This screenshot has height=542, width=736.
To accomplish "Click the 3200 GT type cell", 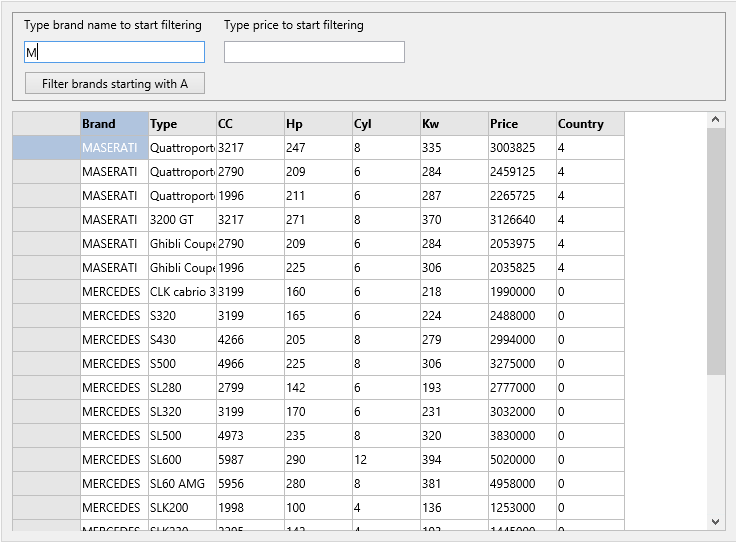I will (x=183, y=220).
